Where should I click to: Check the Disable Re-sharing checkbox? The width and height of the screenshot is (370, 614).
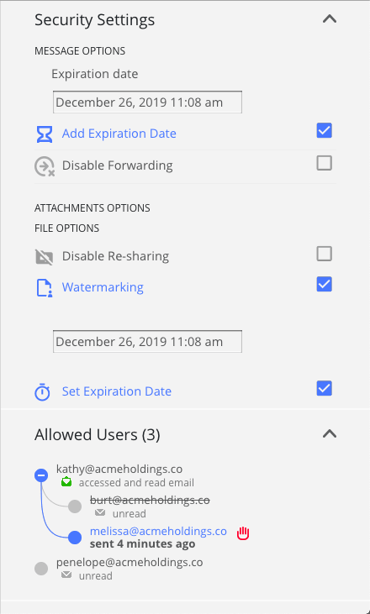pyautogui.click(x=324, y=254)
